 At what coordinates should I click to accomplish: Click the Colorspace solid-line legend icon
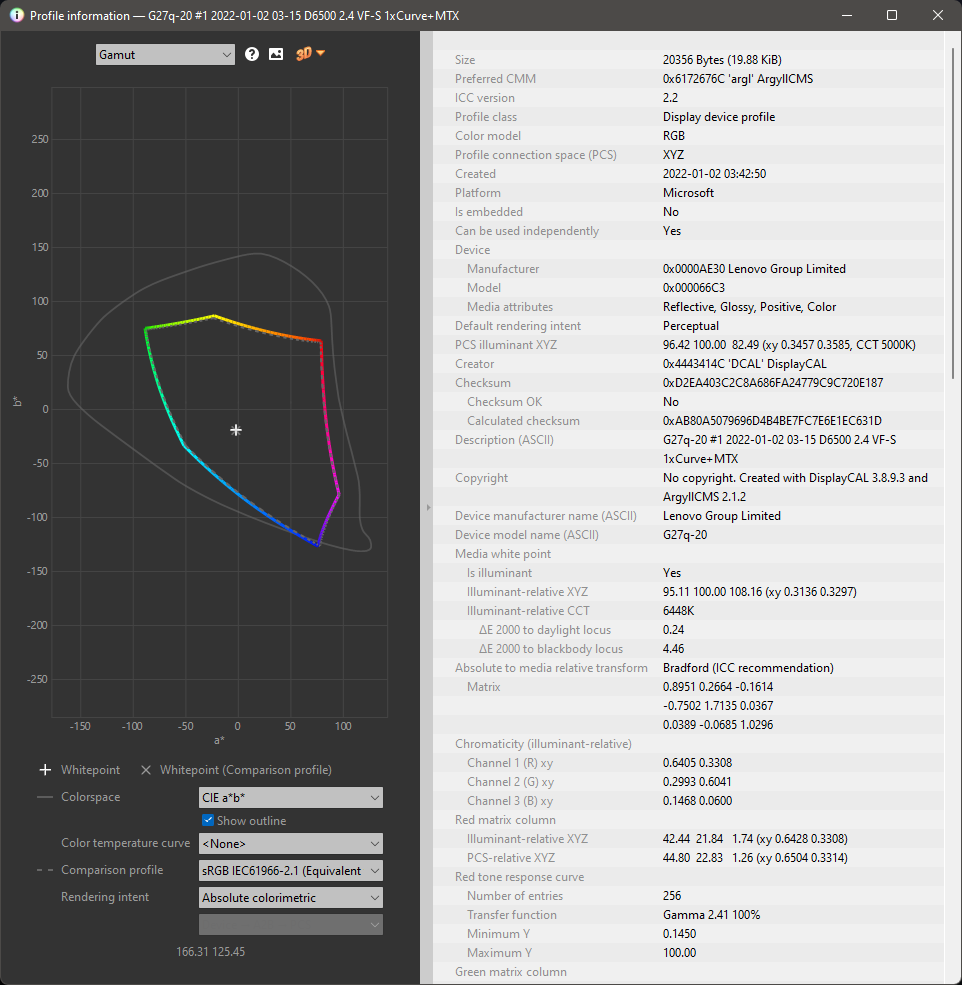point(45,796)
